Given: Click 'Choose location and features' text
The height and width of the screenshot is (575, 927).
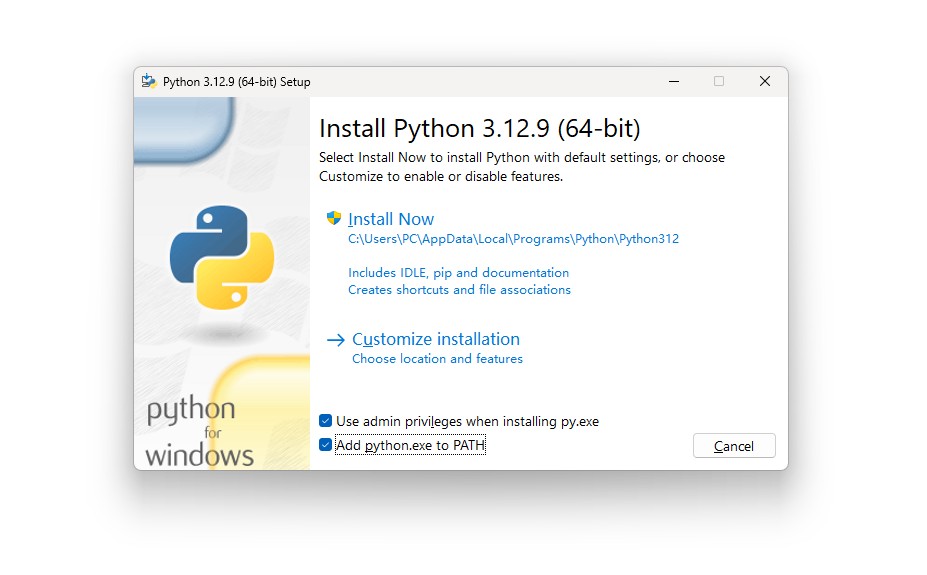Looking at the screenshot, I should click(x=437, y=359).
